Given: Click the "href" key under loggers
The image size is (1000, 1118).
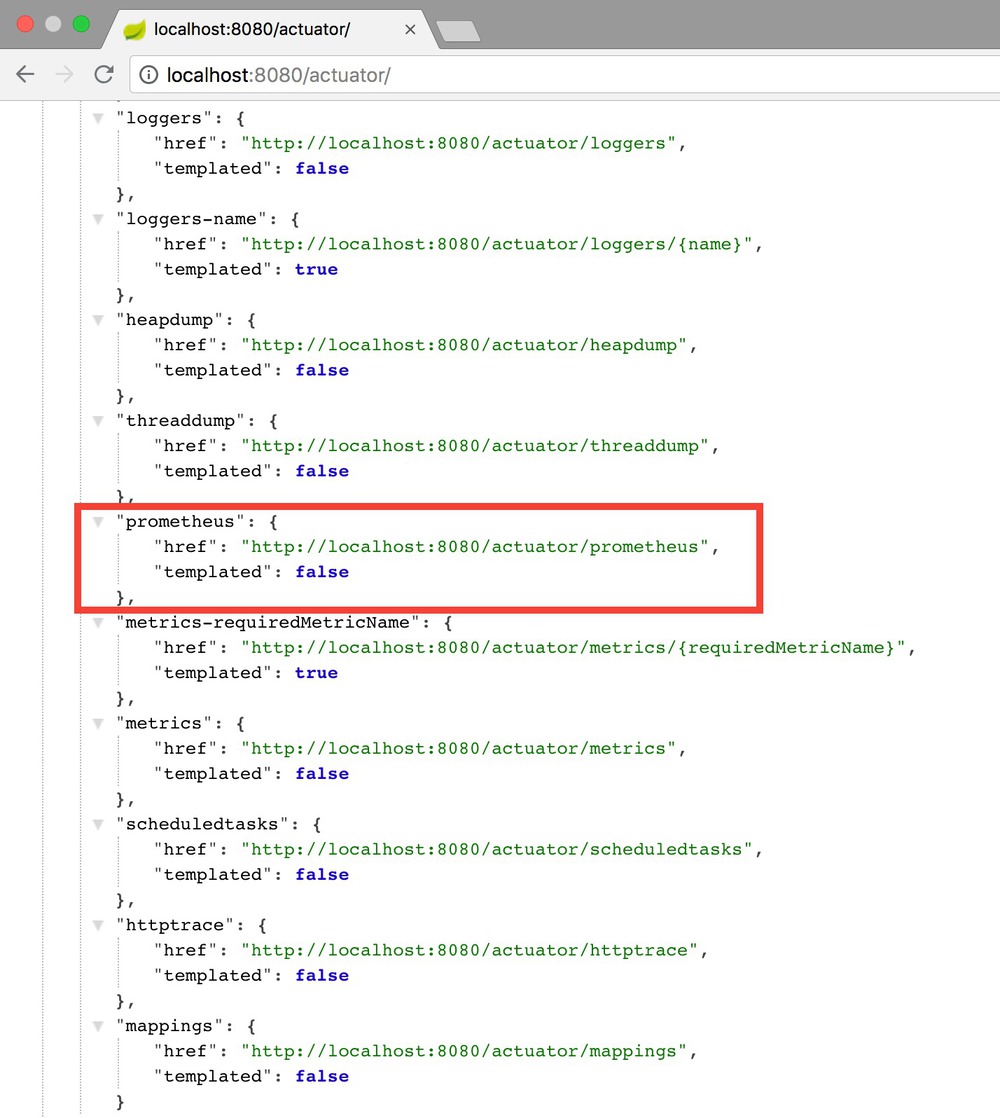Looking at the screenshot, I should coord(186,143).
